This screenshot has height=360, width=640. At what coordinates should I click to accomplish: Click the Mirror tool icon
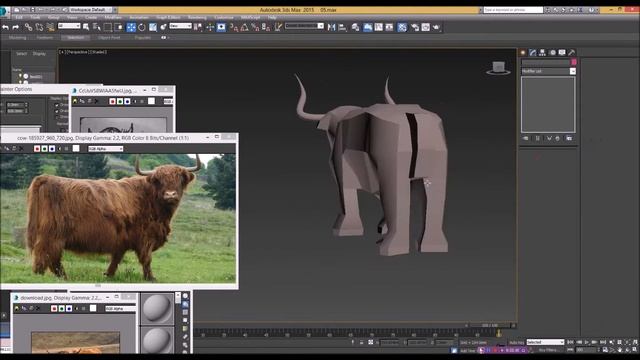[331, 27]
